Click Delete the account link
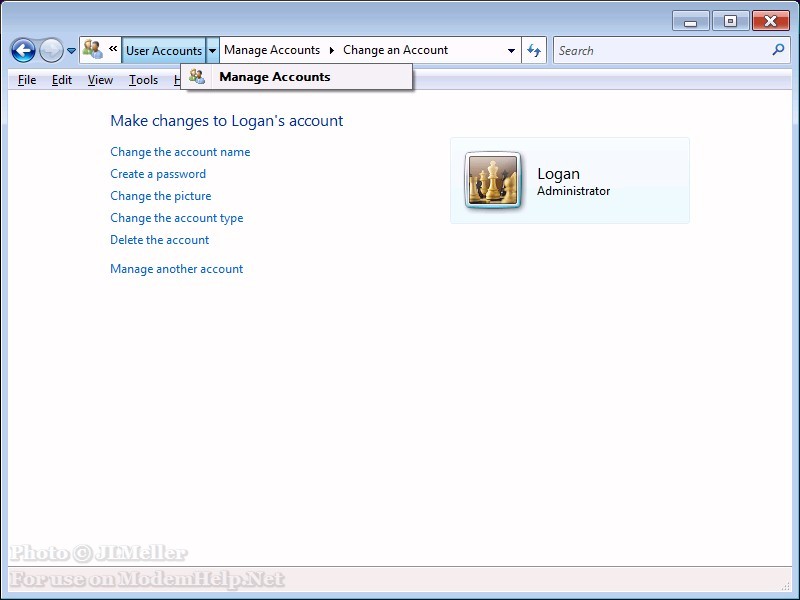This screenshot has width=800, height=600. pyautogui.click(x=160, y=240)
